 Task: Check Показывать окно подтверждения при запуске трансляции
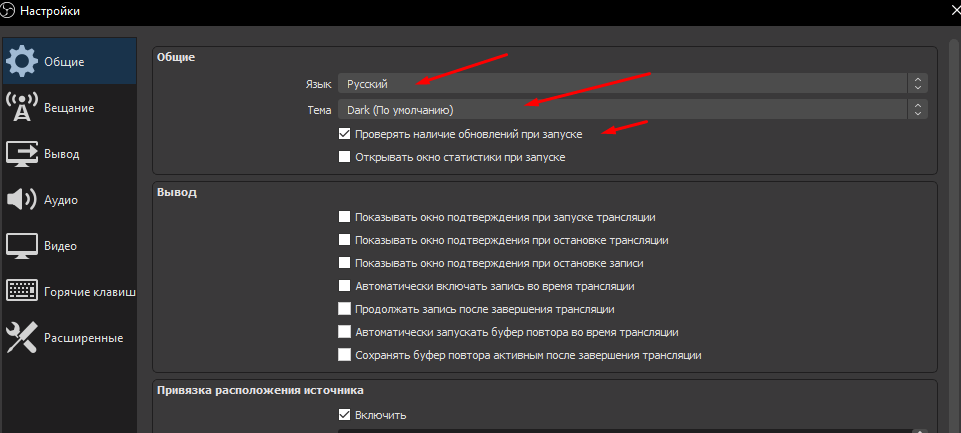click(x=345, y=216)
